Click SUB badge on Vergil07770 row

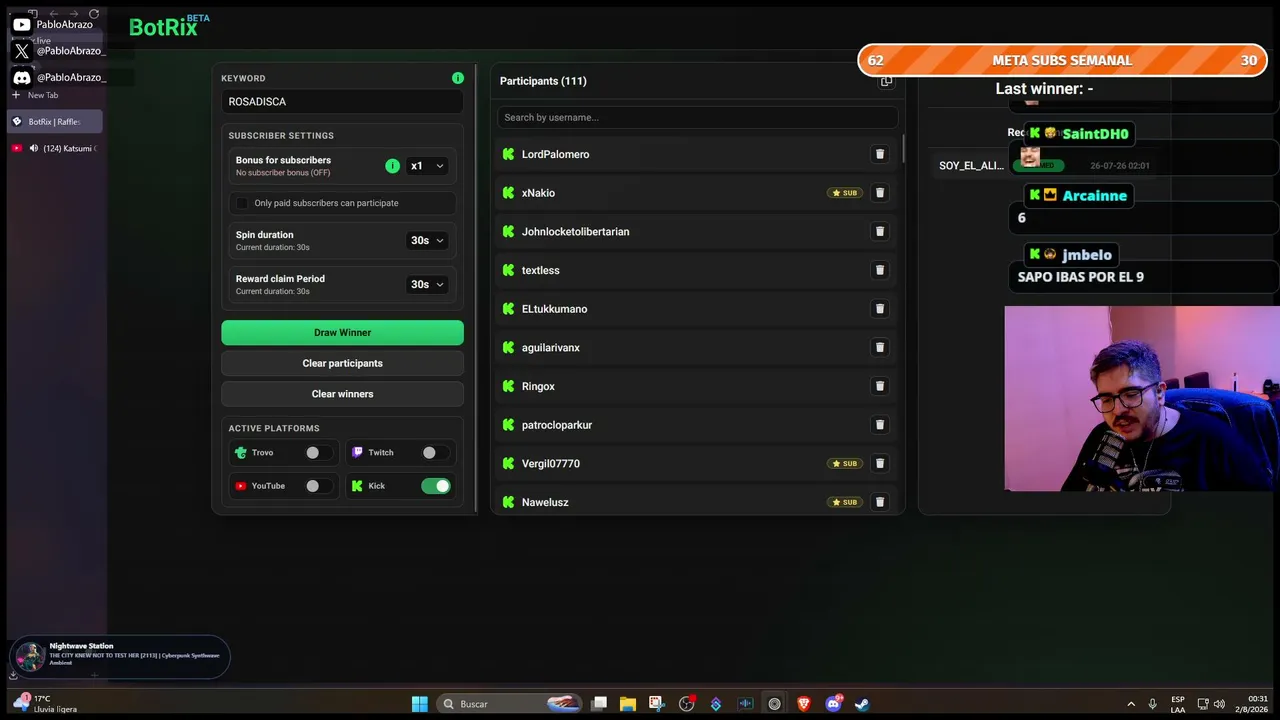pyautogui.click(x=845, y=464)
